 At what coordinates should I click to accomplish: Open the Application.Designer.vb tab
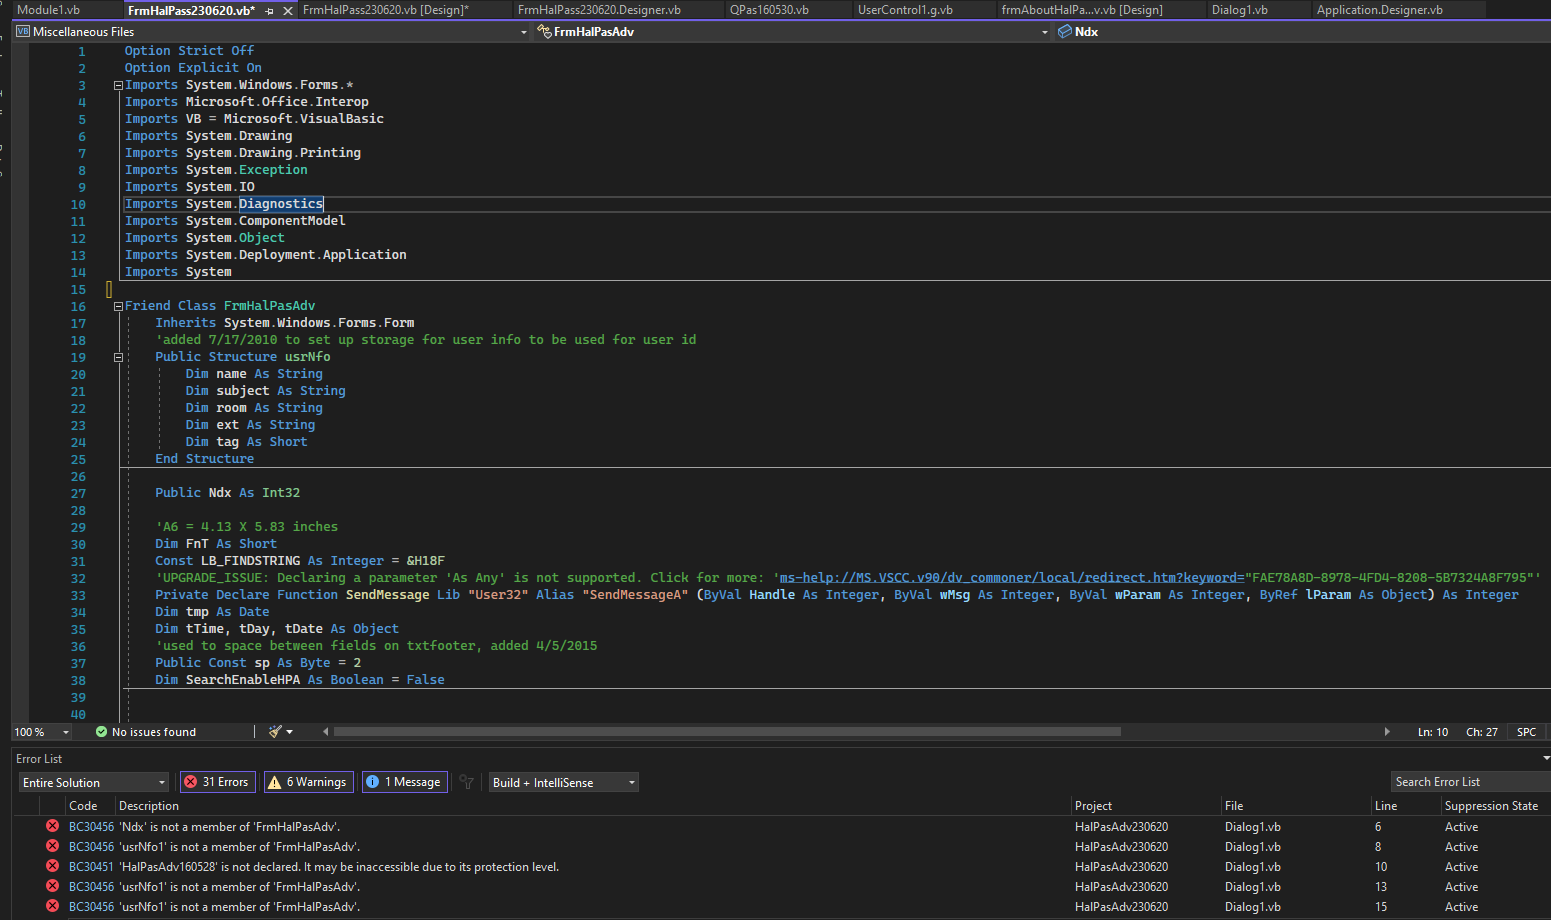tap(1379, 10)
